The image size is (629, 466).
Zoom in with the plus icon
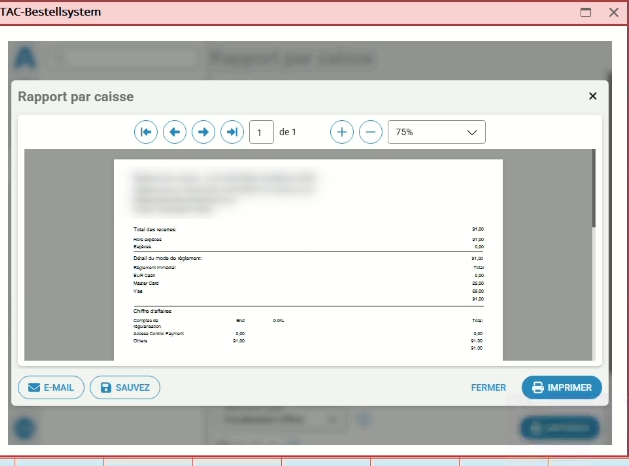[x=342, y=132]
